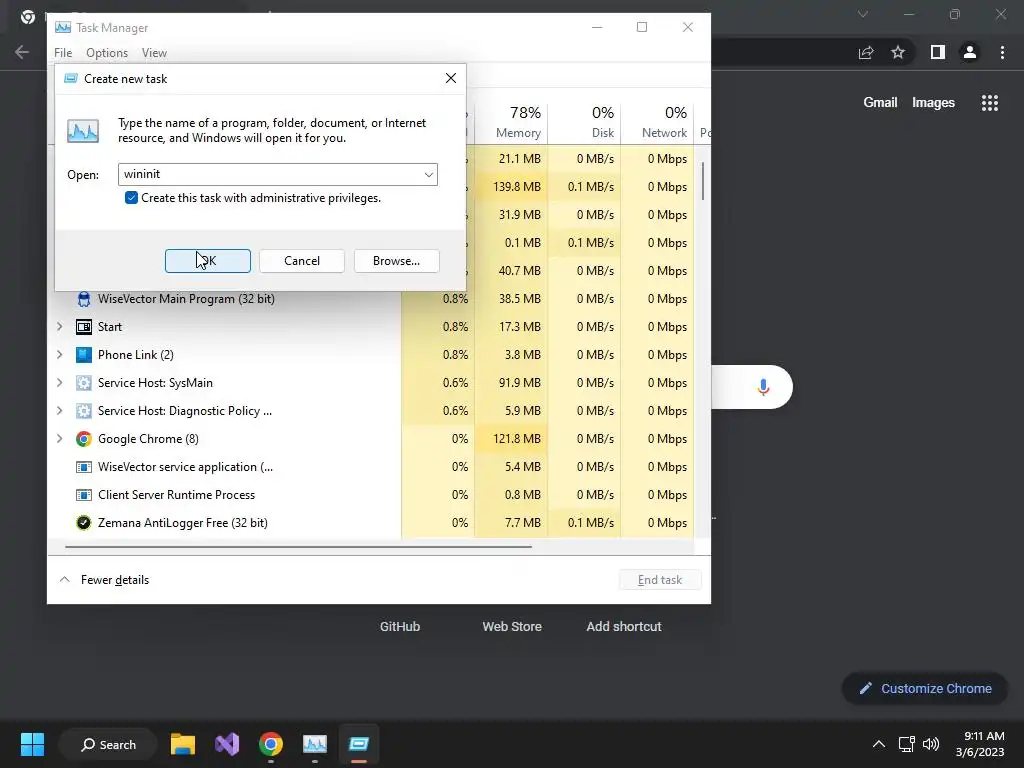Viewport: 1024px width, 768px height.
Task: Open the clock and date flyout
Action: pyautogui.click(x=979, y=744)
